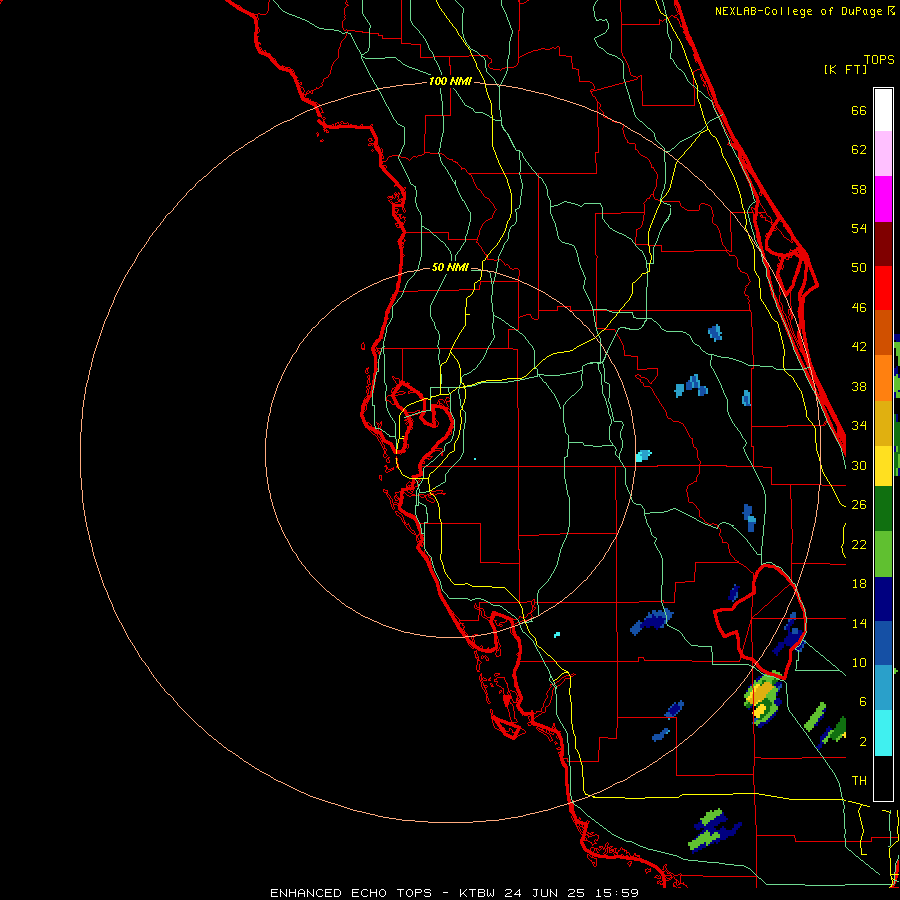
Task: Click the dark red 50-54 kft legend swatch
Action: [x=883, y=243]
